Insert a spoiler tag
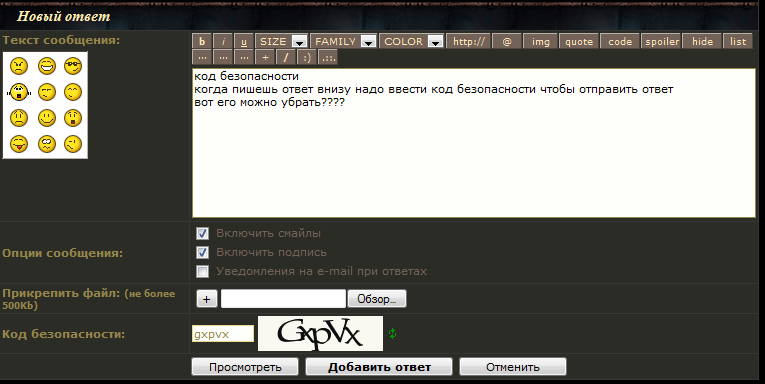This screenshot has width=765, height=384. (662, 41)
